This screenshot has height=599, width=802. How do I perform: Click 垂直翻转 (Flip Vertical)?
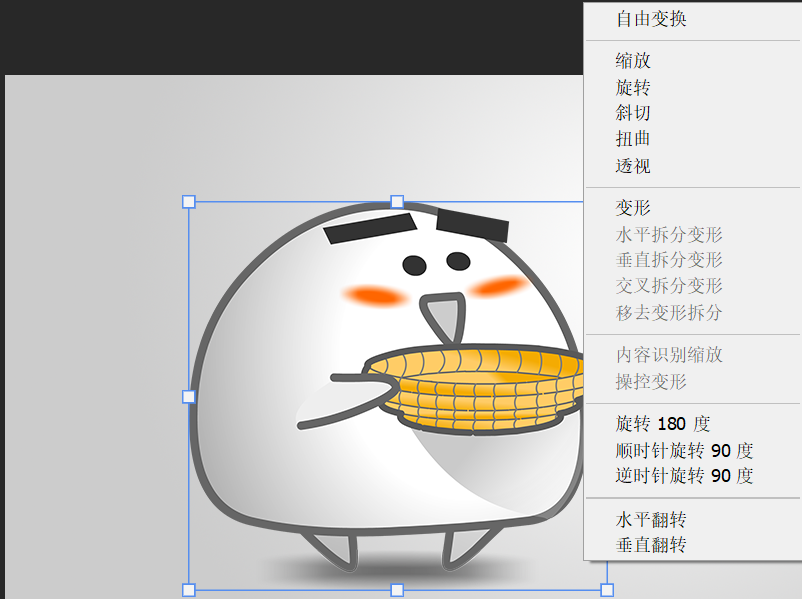point(651,545)
